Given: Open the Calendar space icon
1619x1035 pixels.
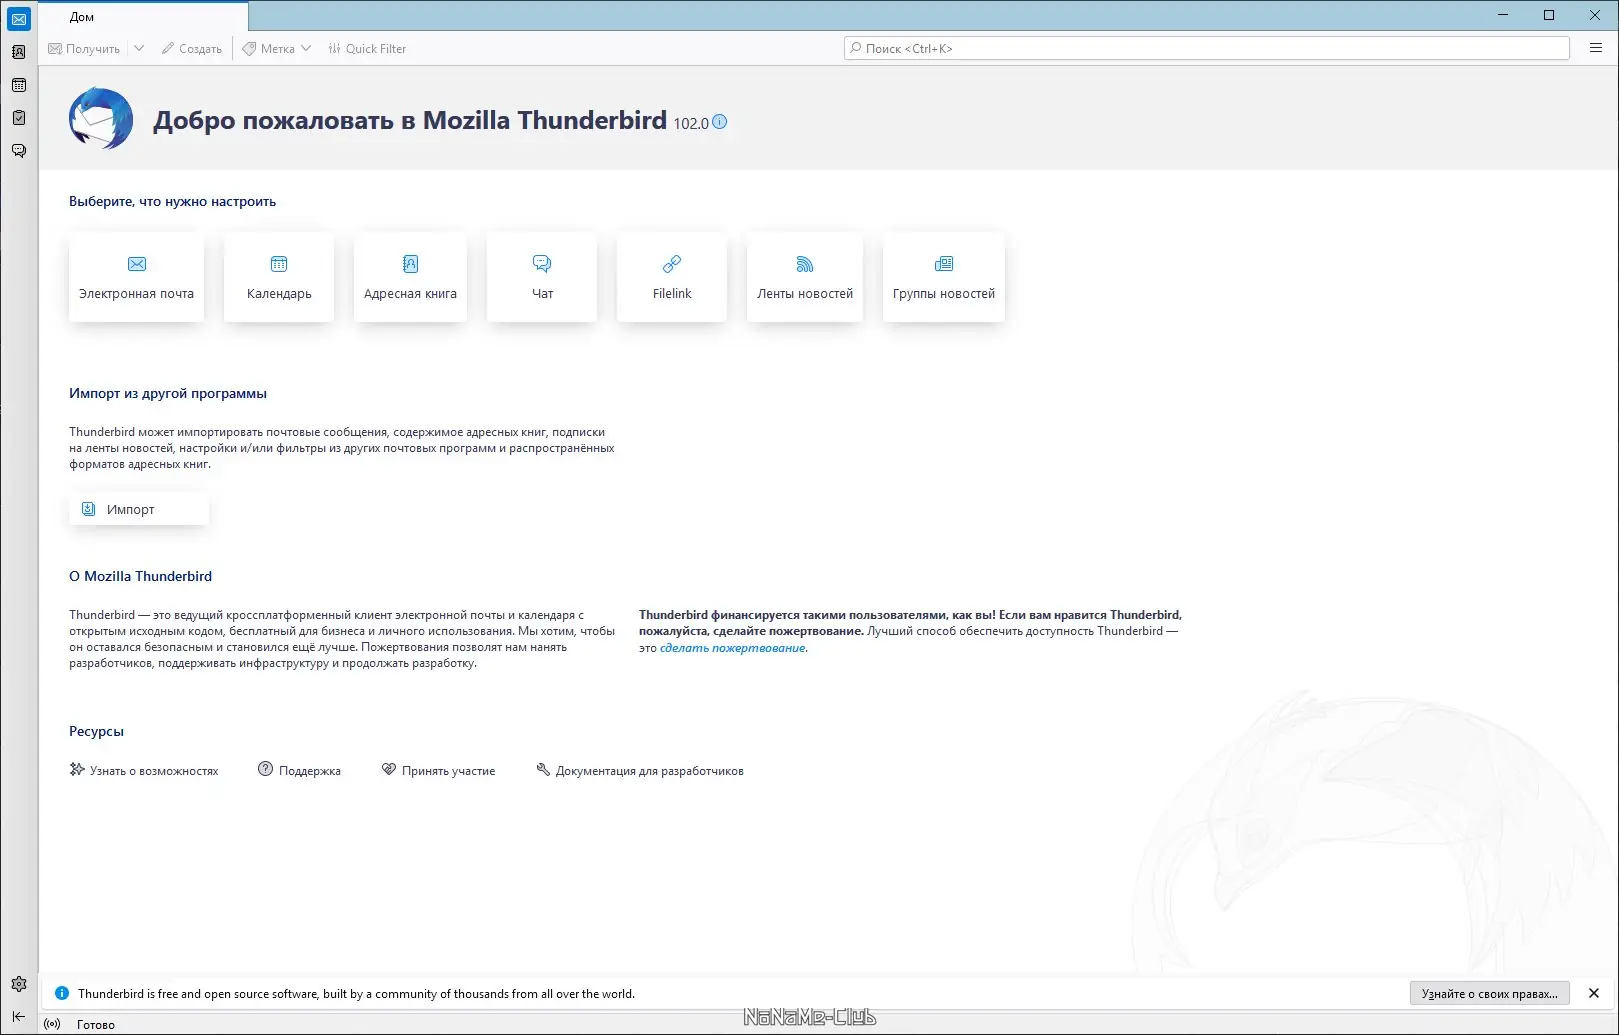Looking at the screenshot, I should [x=19, y=85].
